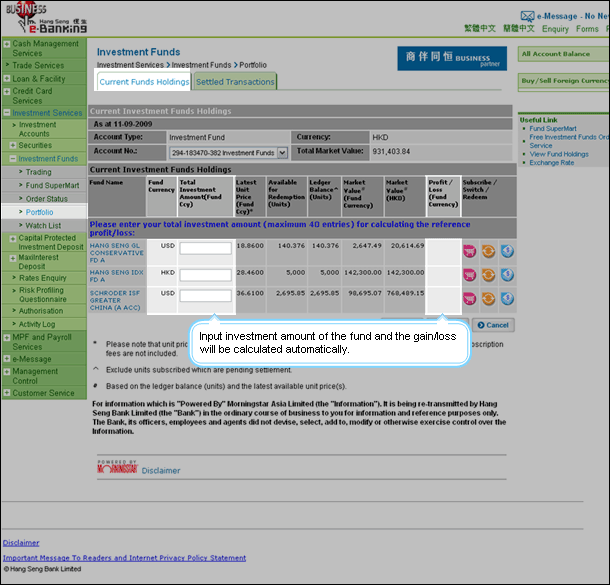The width and height of the screenshot is (610, 585).
Task: Switch to Settled Transactions tab
Action: click(235, 82)
